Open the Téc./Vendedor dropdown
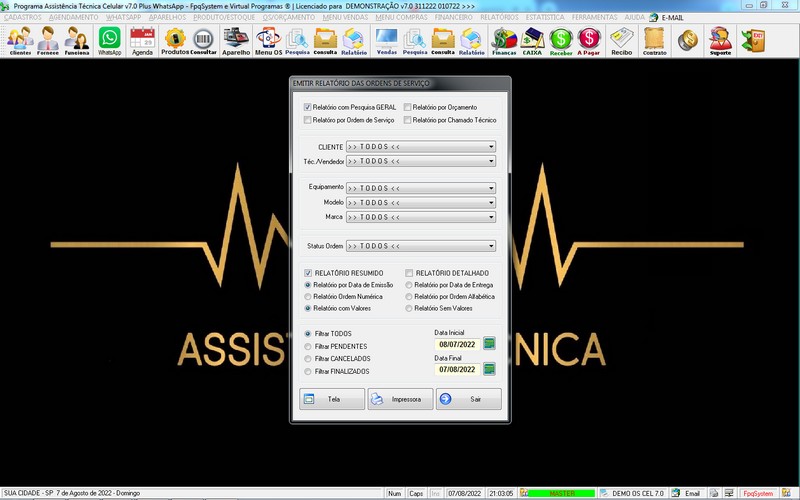This screenshot has height=500, width=800. coord(421,161)
